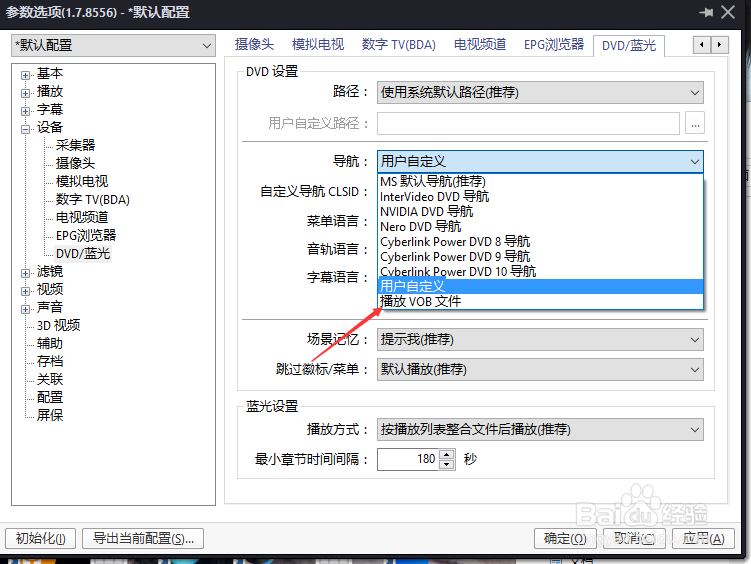Open the 路径 dropdown

[x=540, y=92]
